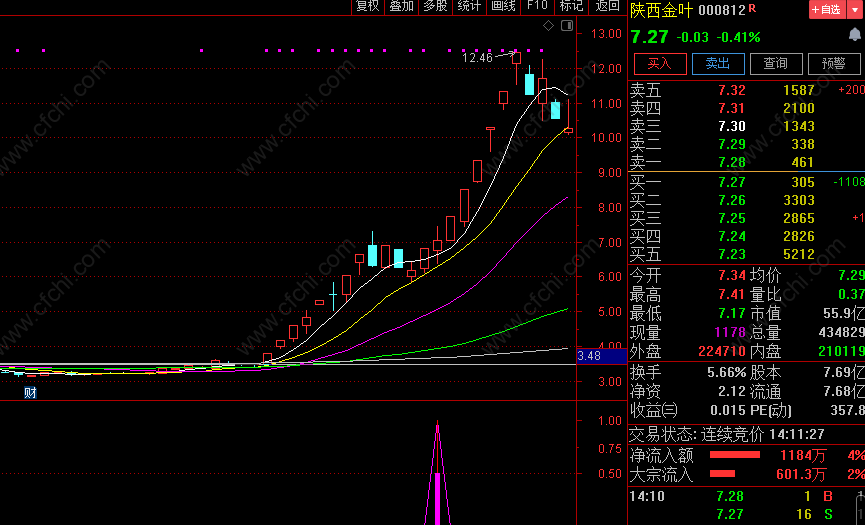Click the +自选 add to watchlist button

coord(826,9)
